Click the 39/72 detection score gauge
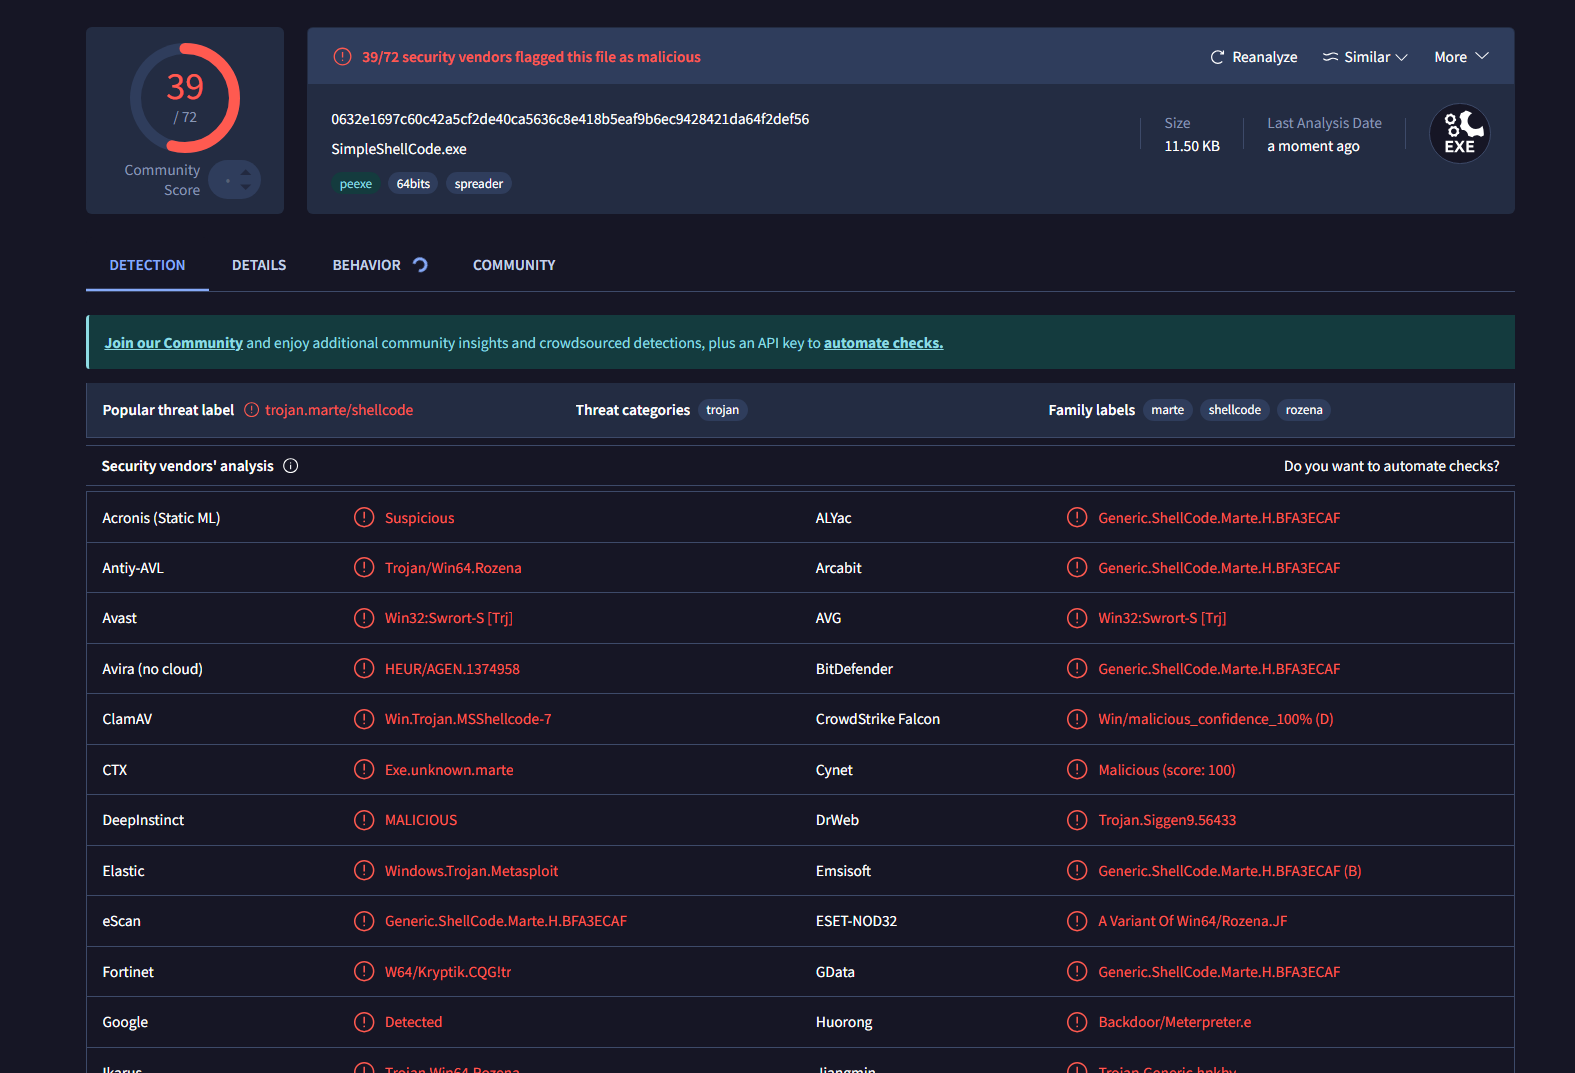 pyautogui.click(x=185, y=98)
